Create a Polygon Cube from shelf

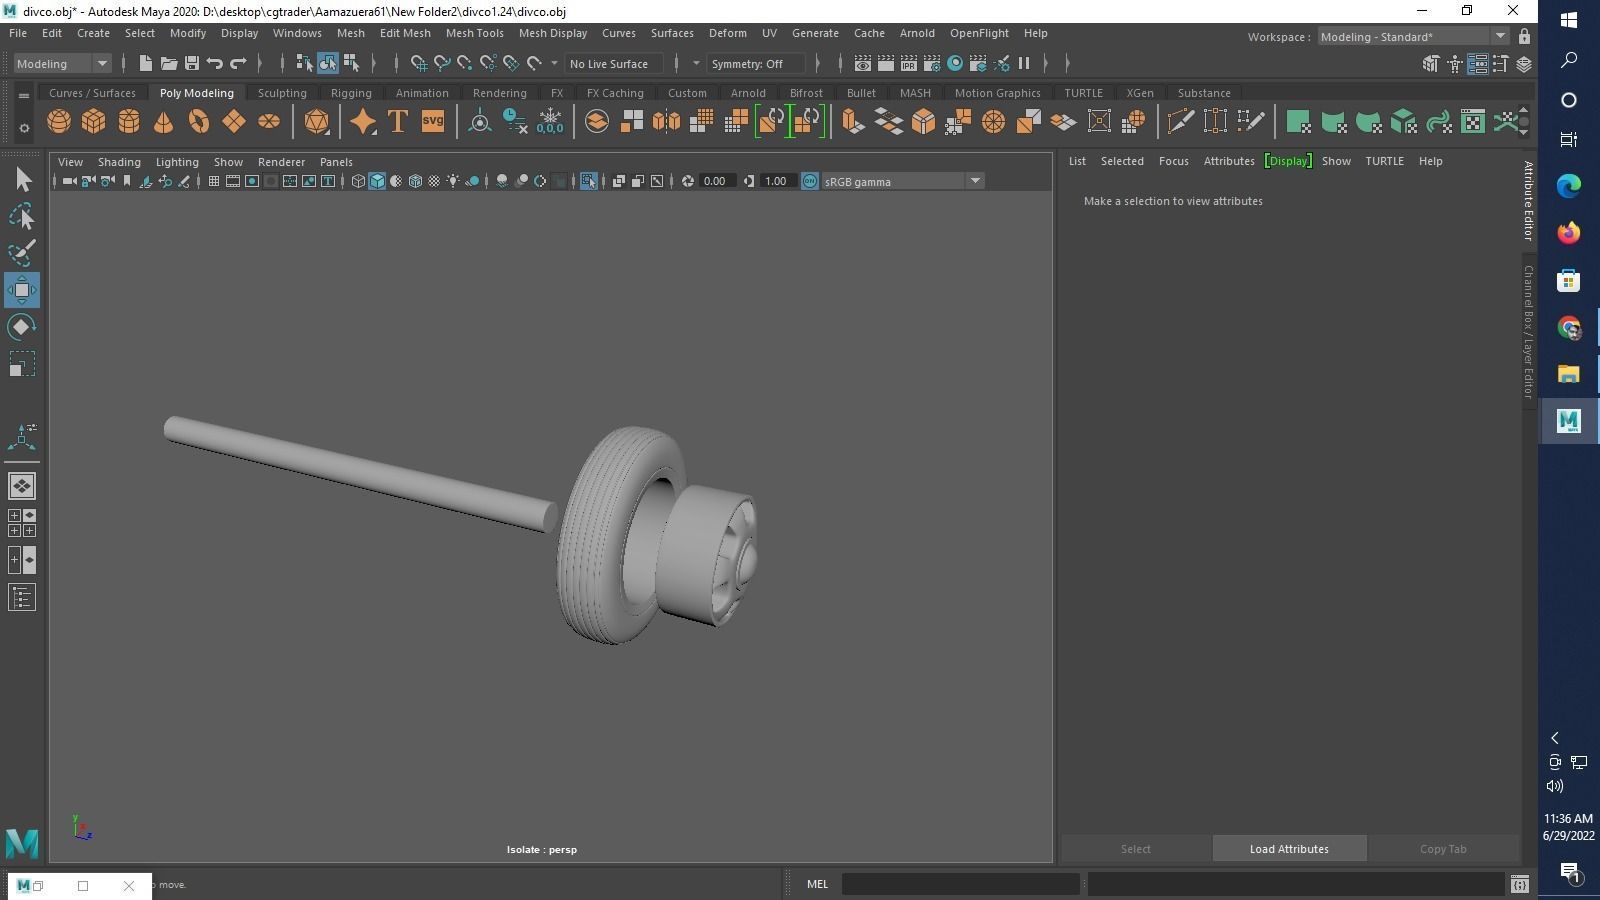pos(94,122)
